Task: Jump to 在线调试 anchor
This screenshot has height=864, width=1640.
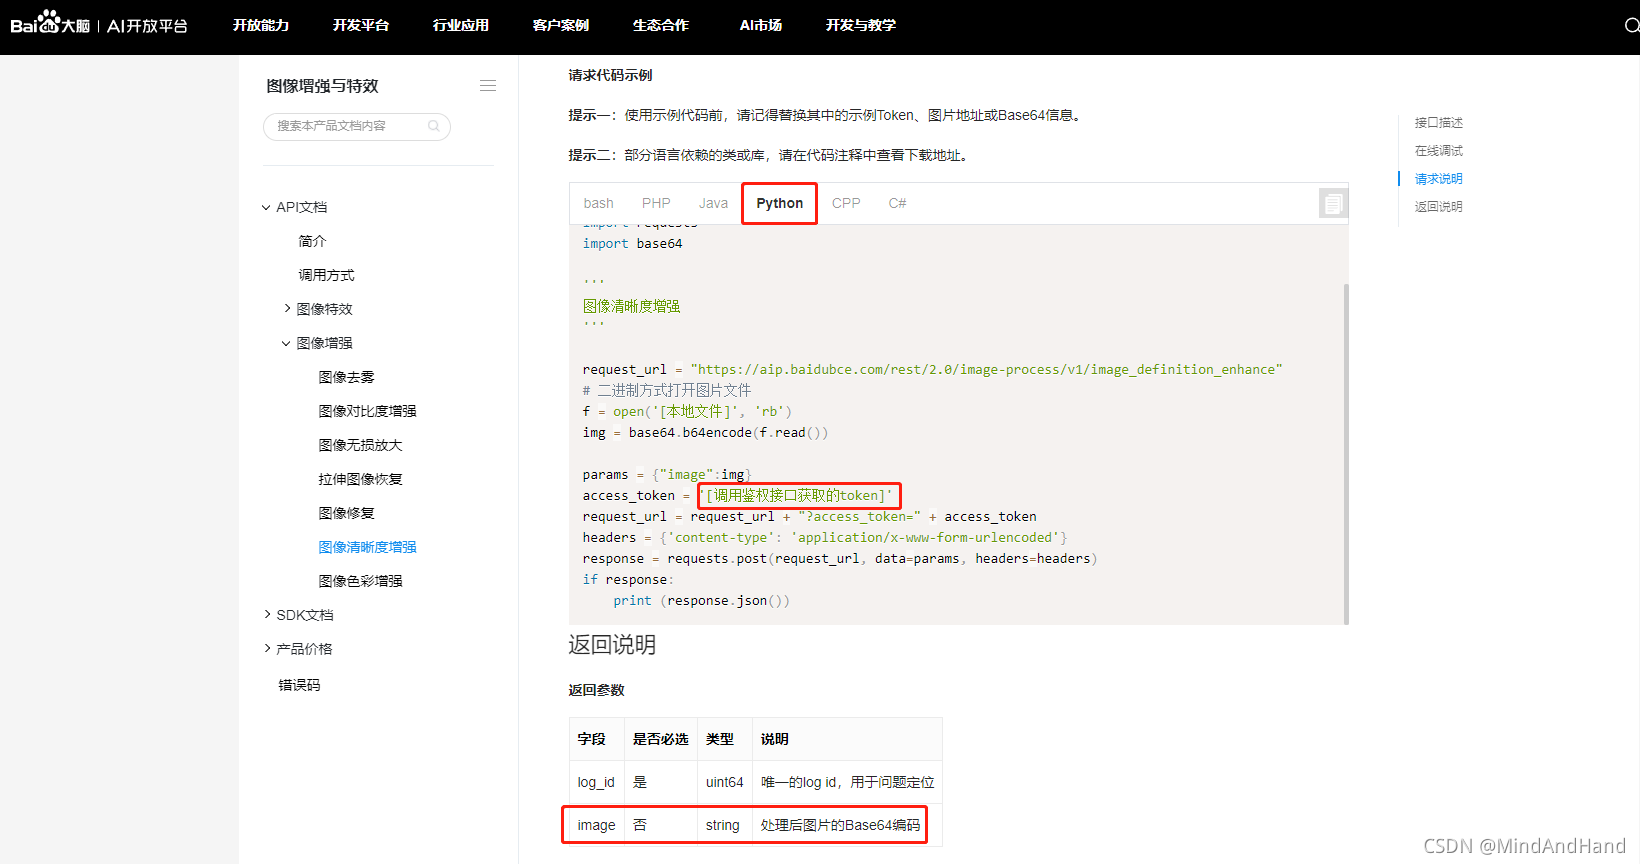Action: coord(1438,151)
